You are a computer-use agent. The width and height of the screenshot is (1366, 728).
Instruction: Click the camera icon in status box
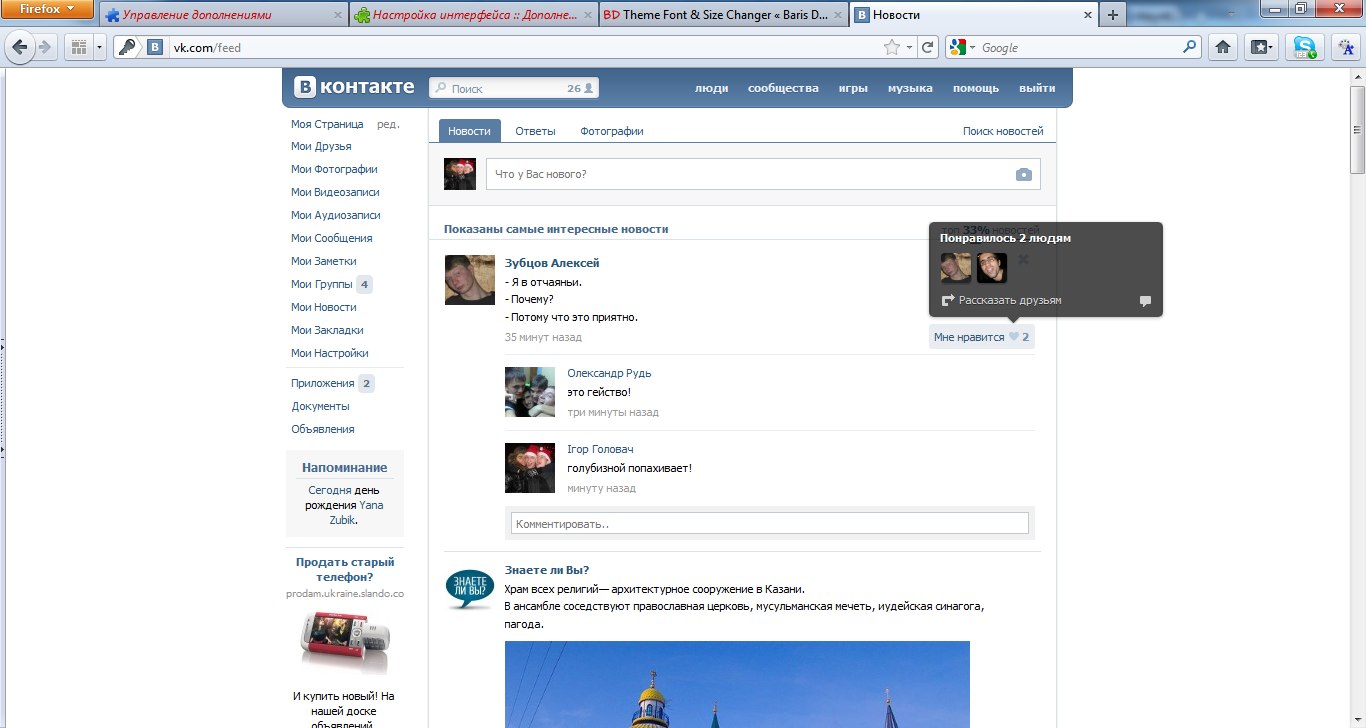pos(1023,174)
